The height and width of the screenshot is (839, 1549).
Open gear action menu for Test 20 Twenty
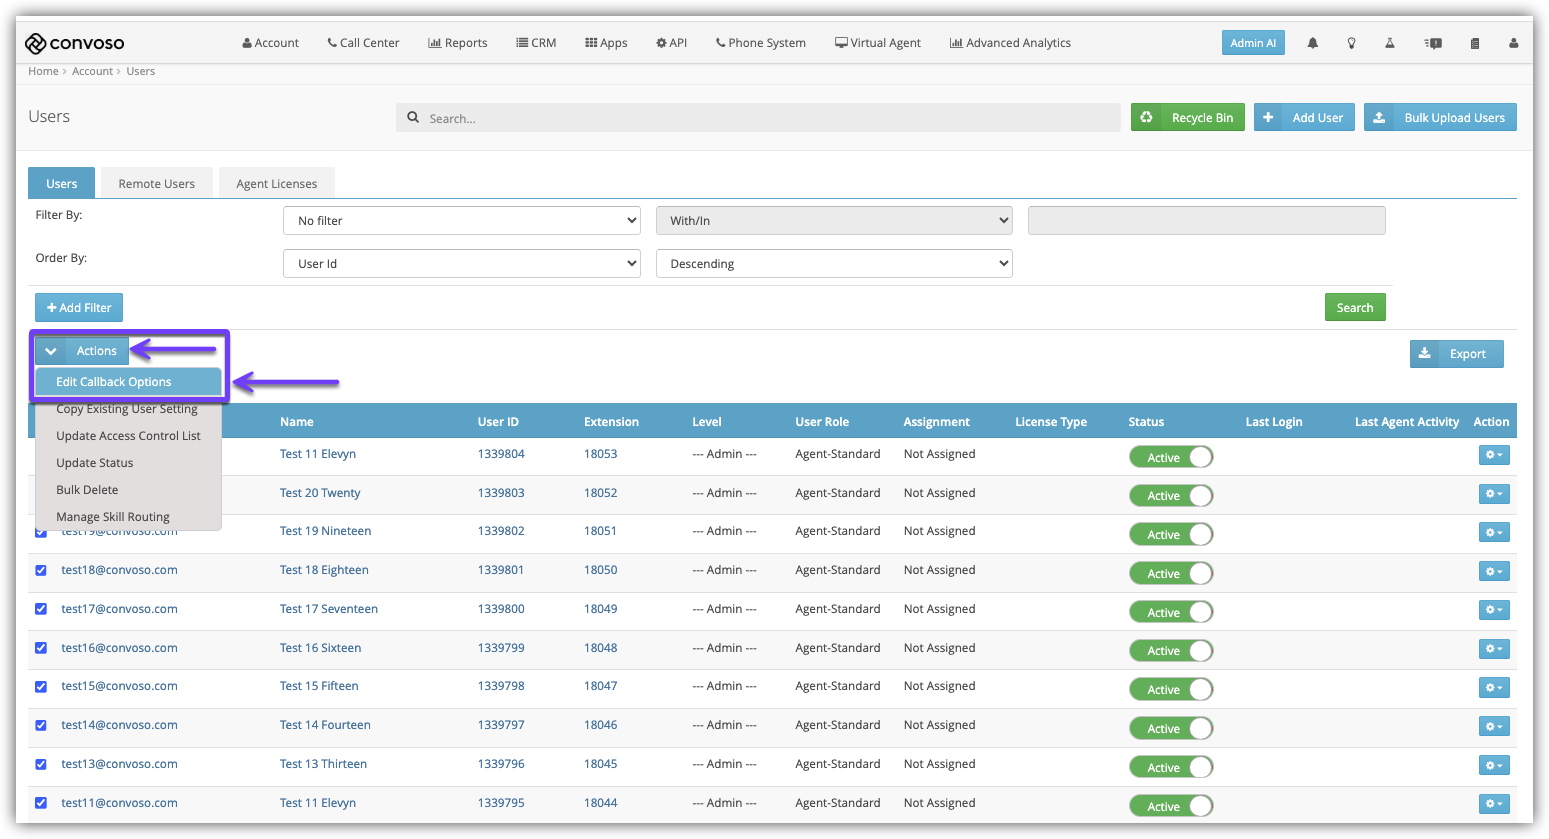[1494, 494]
